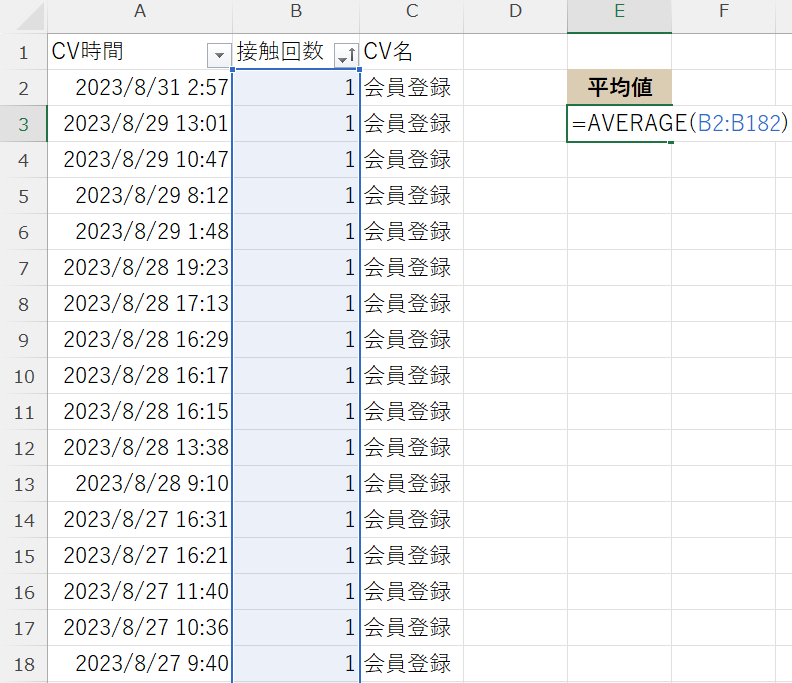Select row 1 header

tap(24, 52)
